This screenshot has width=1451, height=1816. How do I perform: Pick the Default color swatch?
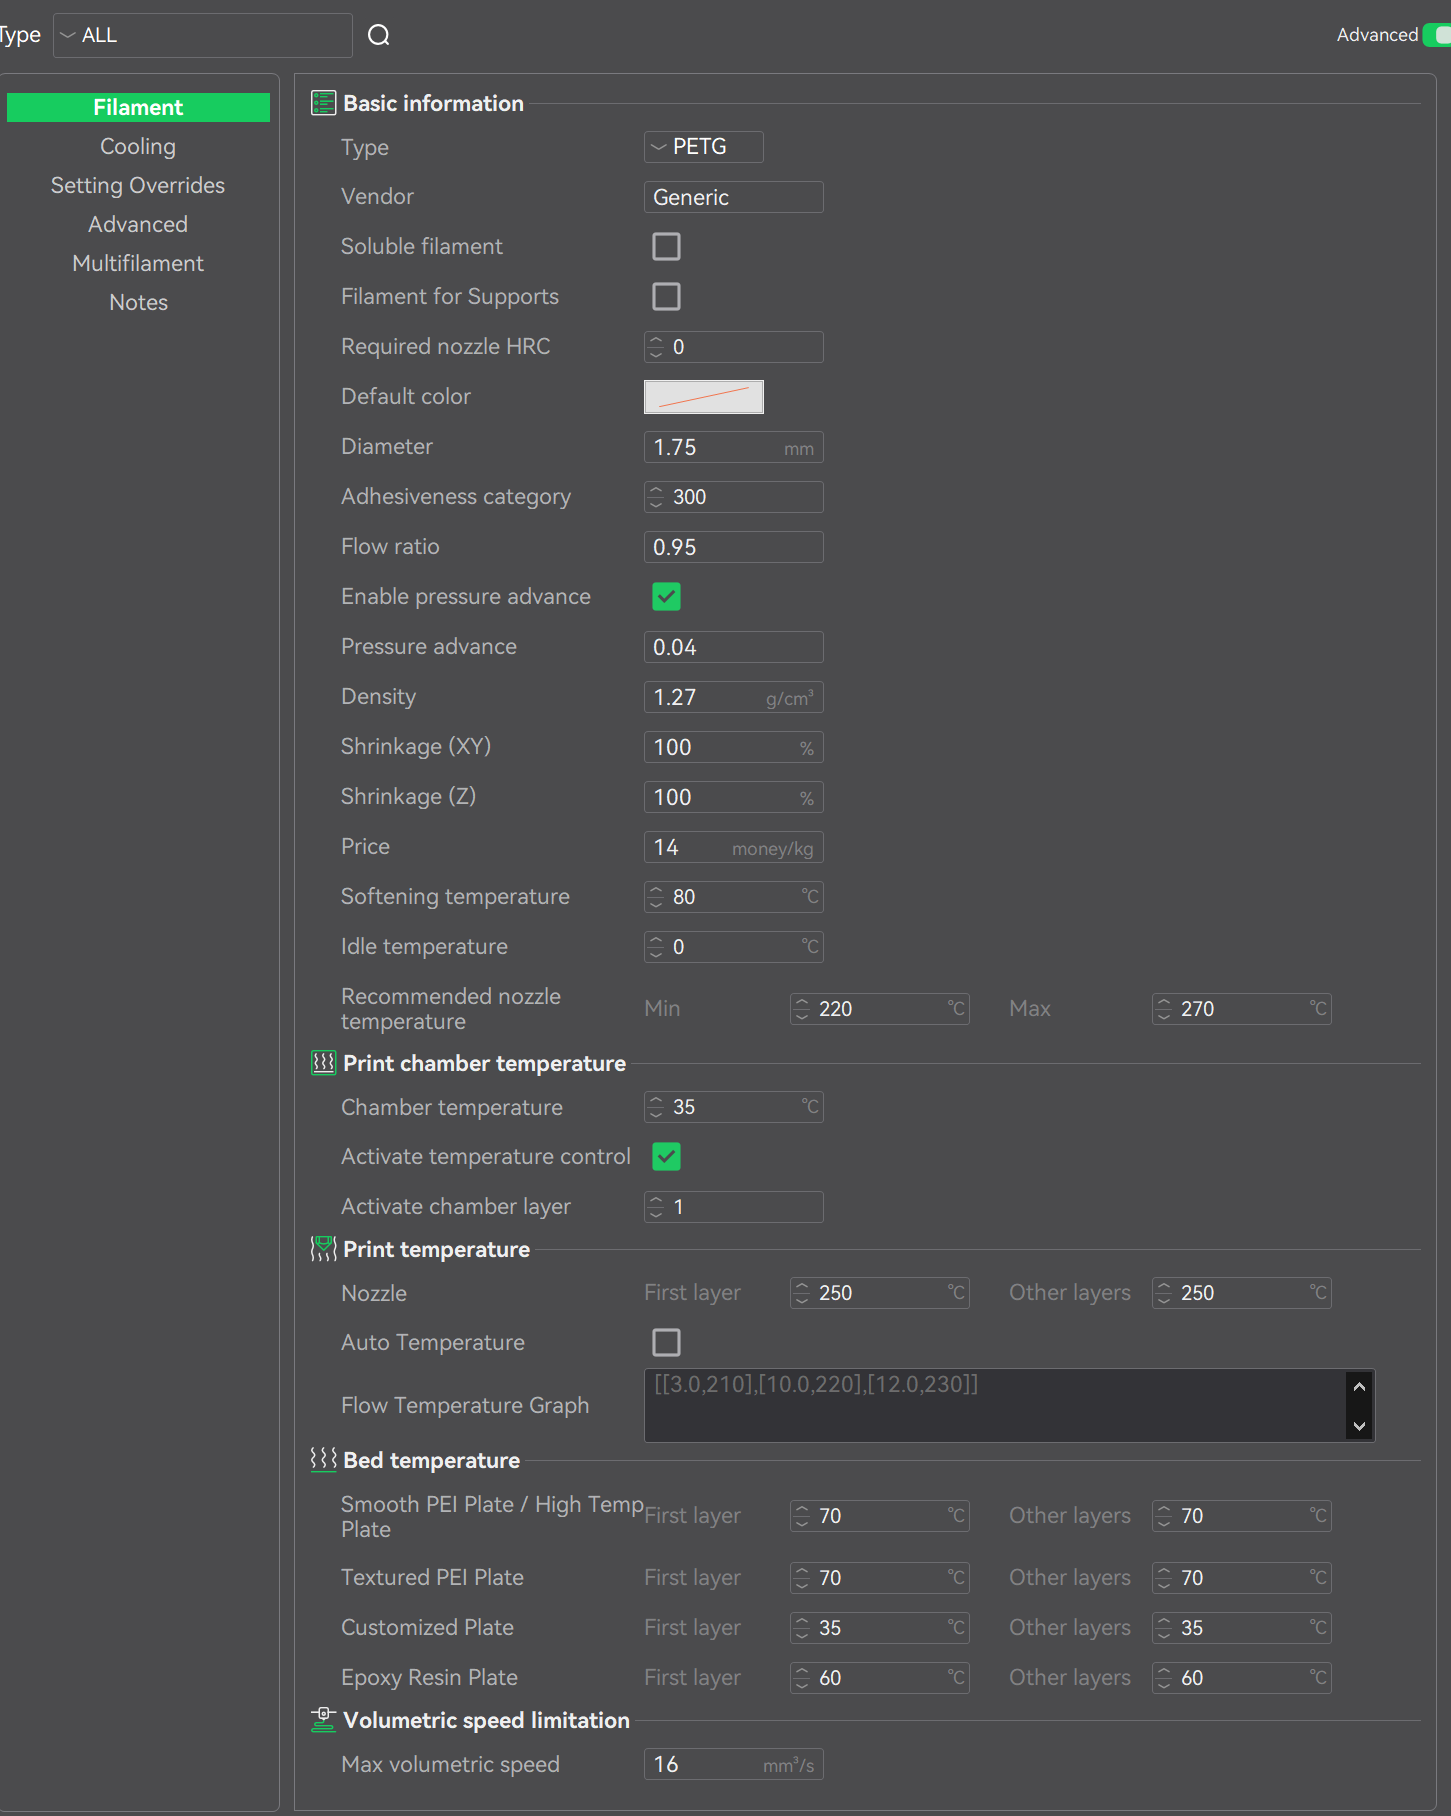tap(703, 397)
